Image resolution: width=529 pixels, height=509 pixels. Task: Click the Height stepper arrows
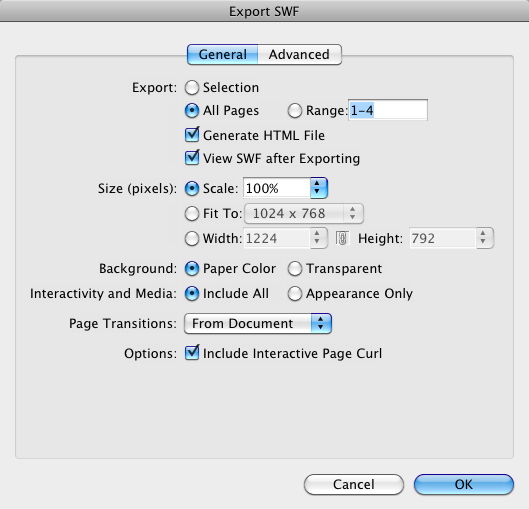[484, 238]
